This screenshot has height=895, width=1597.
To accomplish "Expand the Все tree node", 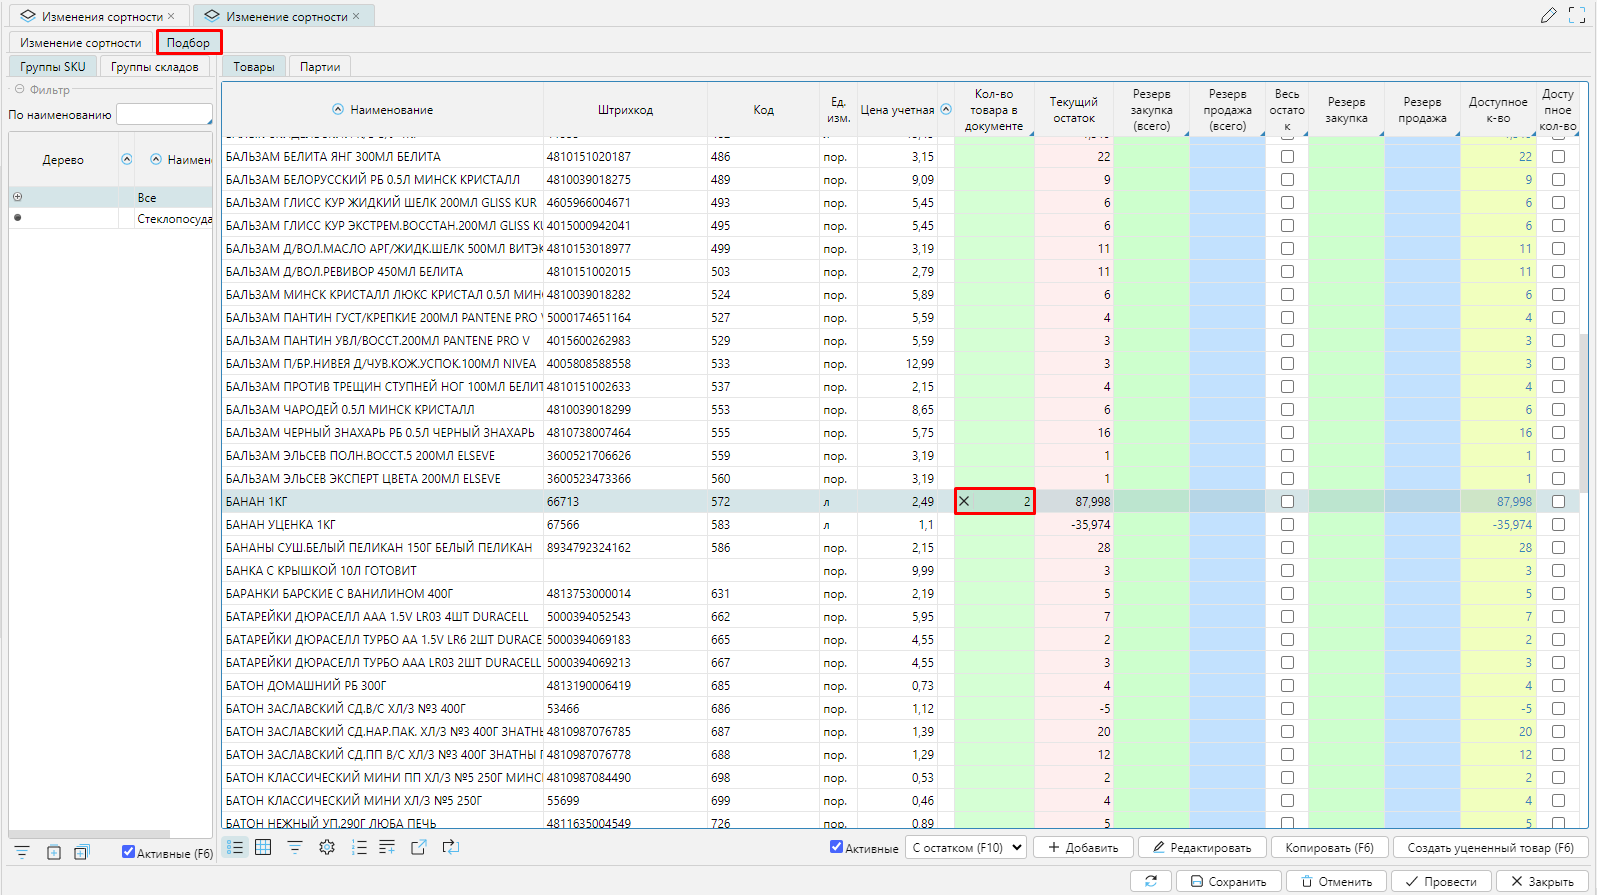I will 17,197.
